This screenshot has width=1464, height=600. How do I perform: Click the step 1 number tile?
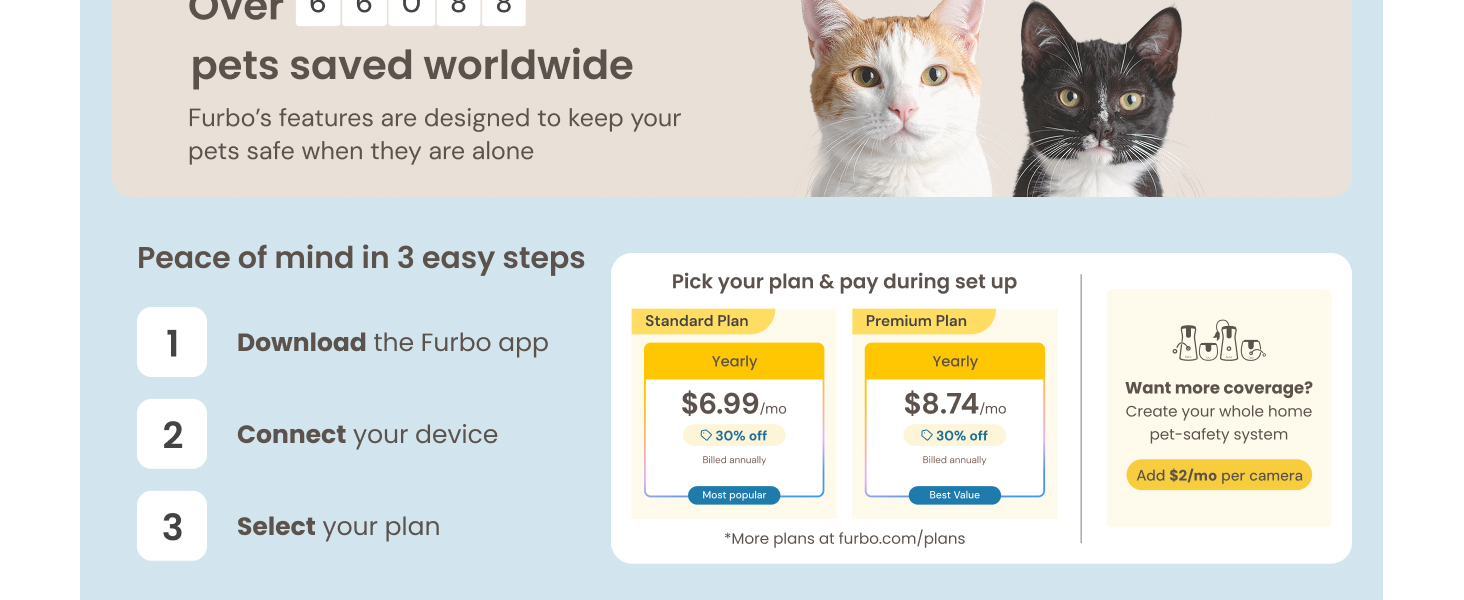[172, 342]
